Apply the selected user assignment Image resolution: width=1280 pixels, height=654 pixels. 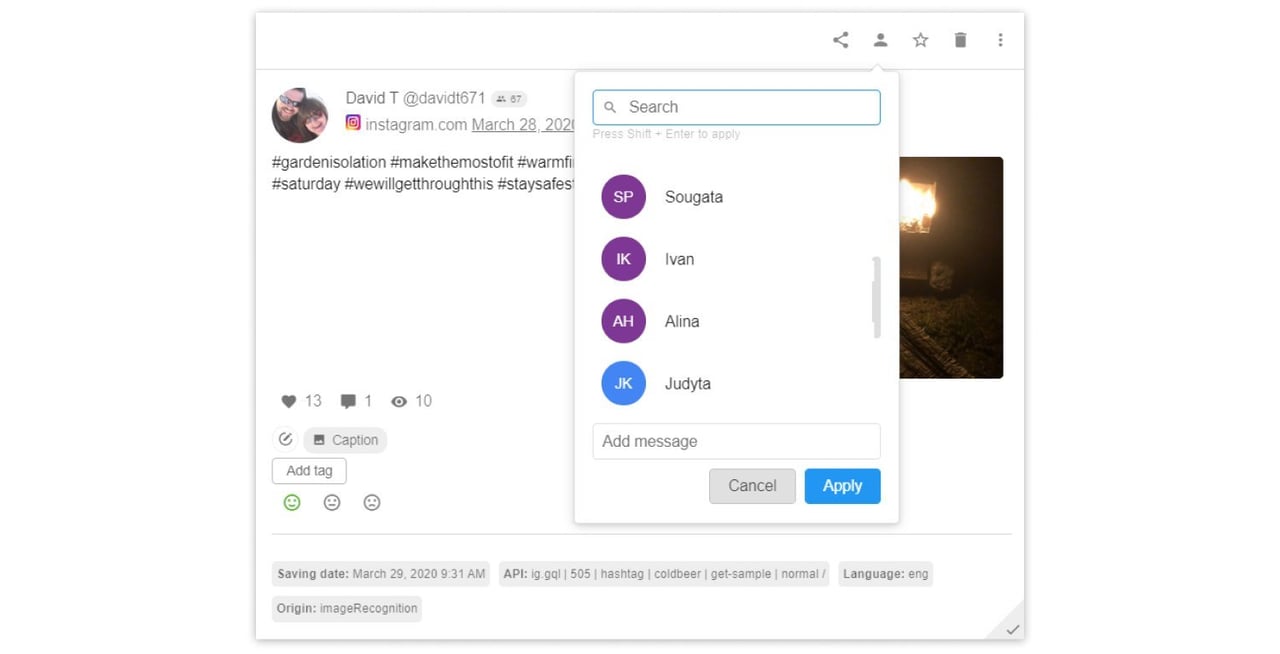[842, 485]
